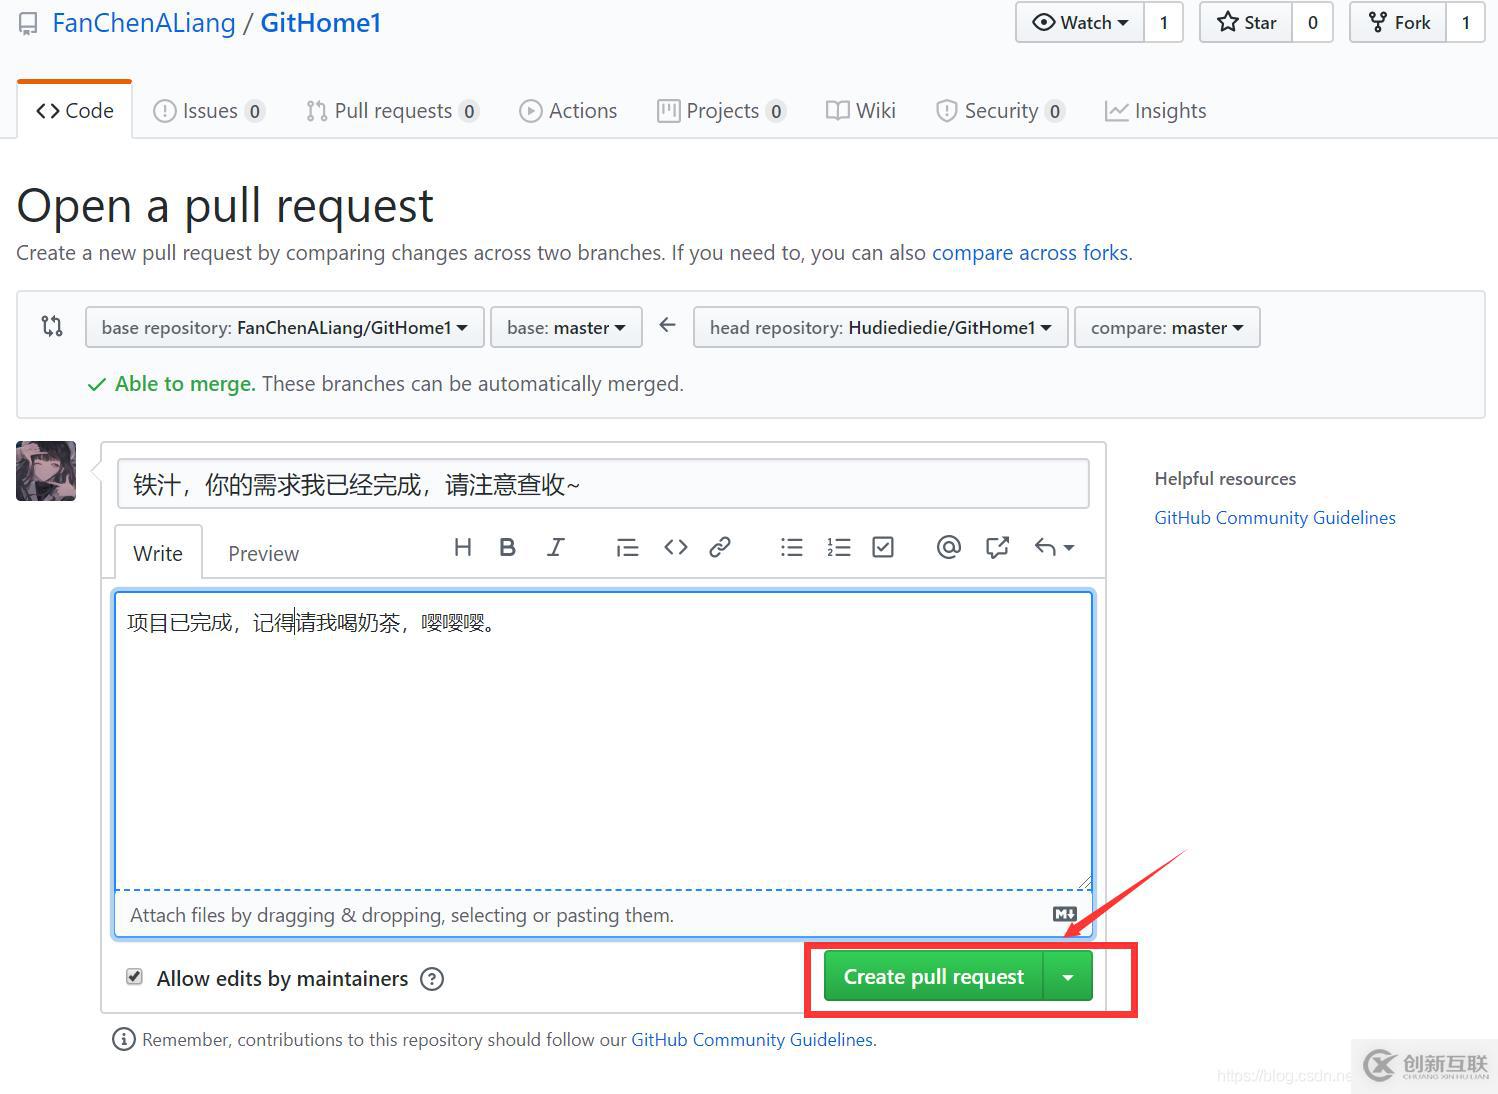1498x1094 pixels.
Task: Fork the repository
Action: coord(1398,22)
